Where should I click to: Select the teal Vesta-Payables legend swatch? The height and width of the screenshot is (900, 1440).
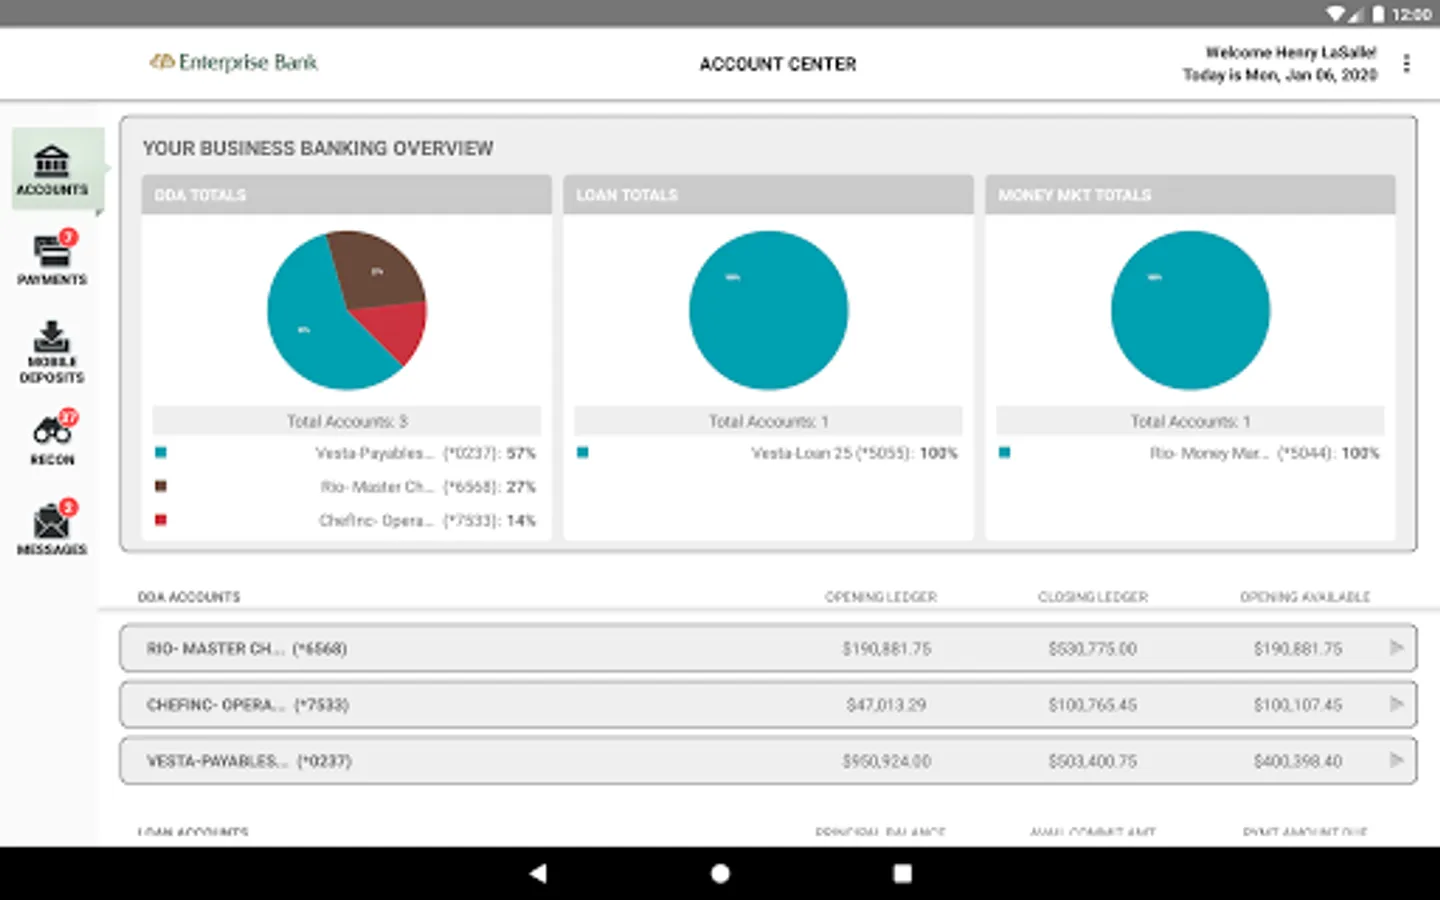pyautogui.click(x=160, y=453)
